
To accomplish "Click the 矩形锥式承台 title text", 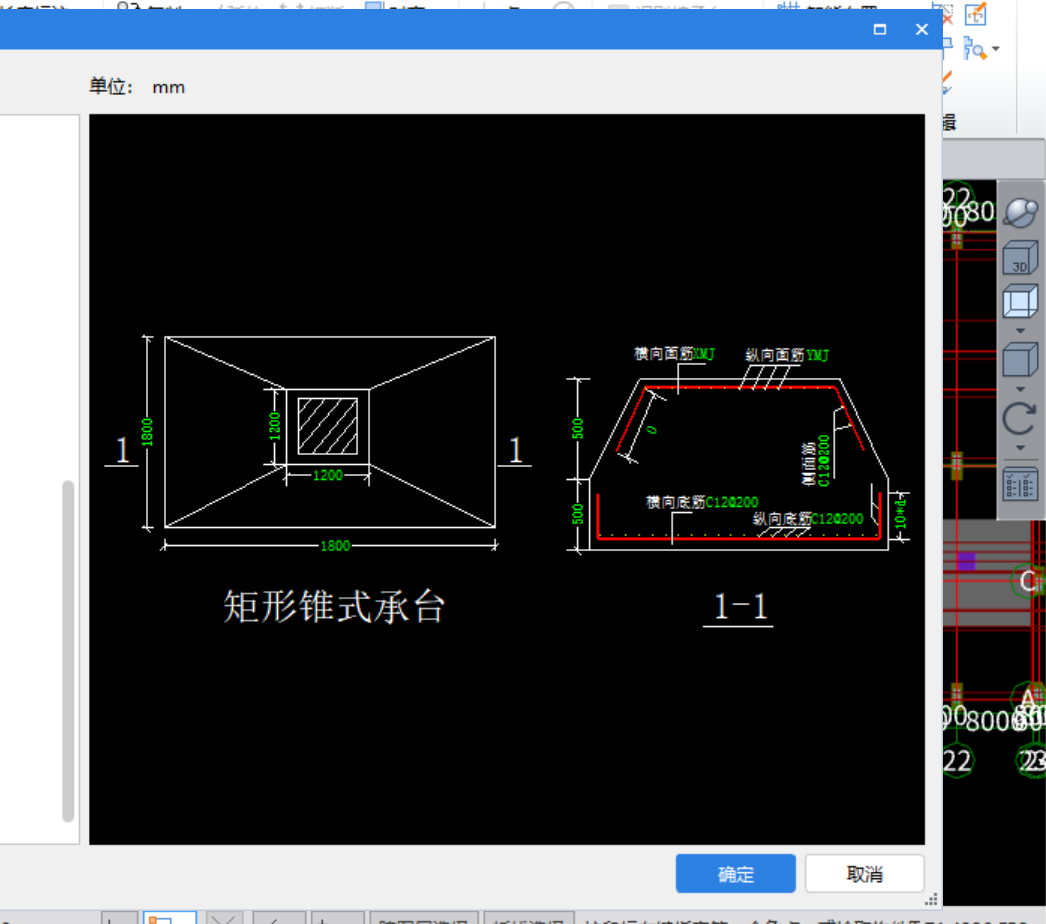I will coord(334,606).
